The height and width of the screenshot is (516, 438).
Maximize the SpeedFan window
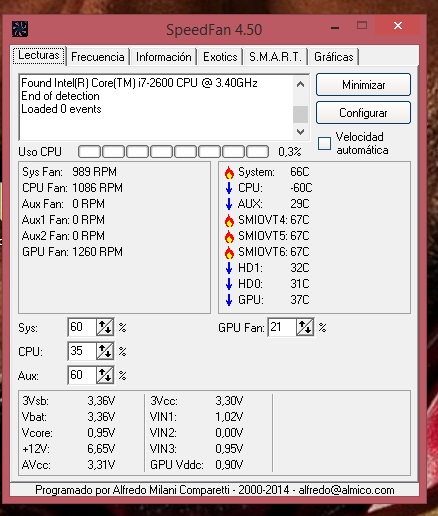point(362,25)
